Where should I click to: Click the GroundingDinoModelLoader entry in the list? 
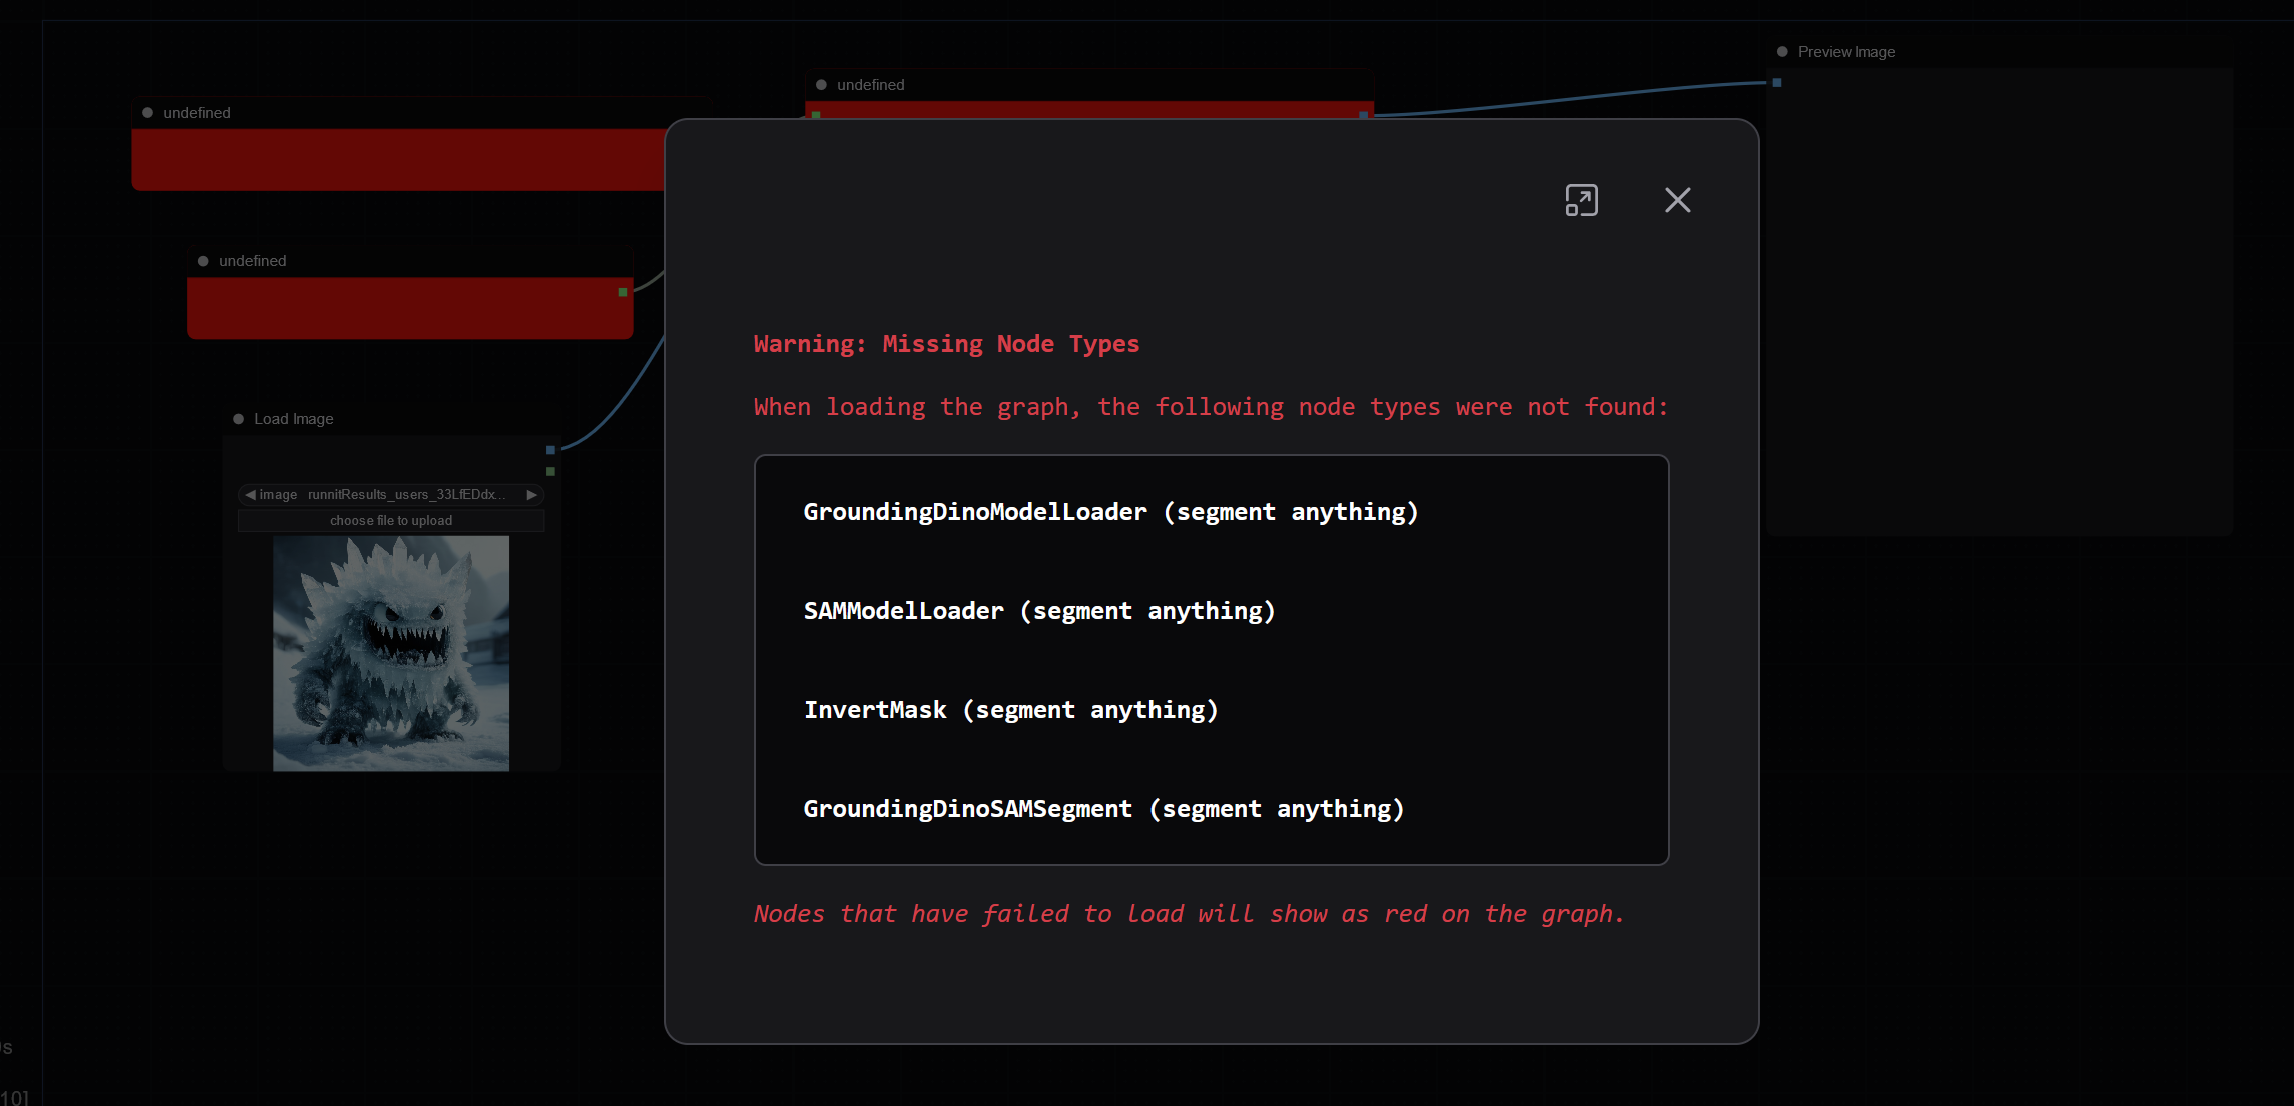1110,511
